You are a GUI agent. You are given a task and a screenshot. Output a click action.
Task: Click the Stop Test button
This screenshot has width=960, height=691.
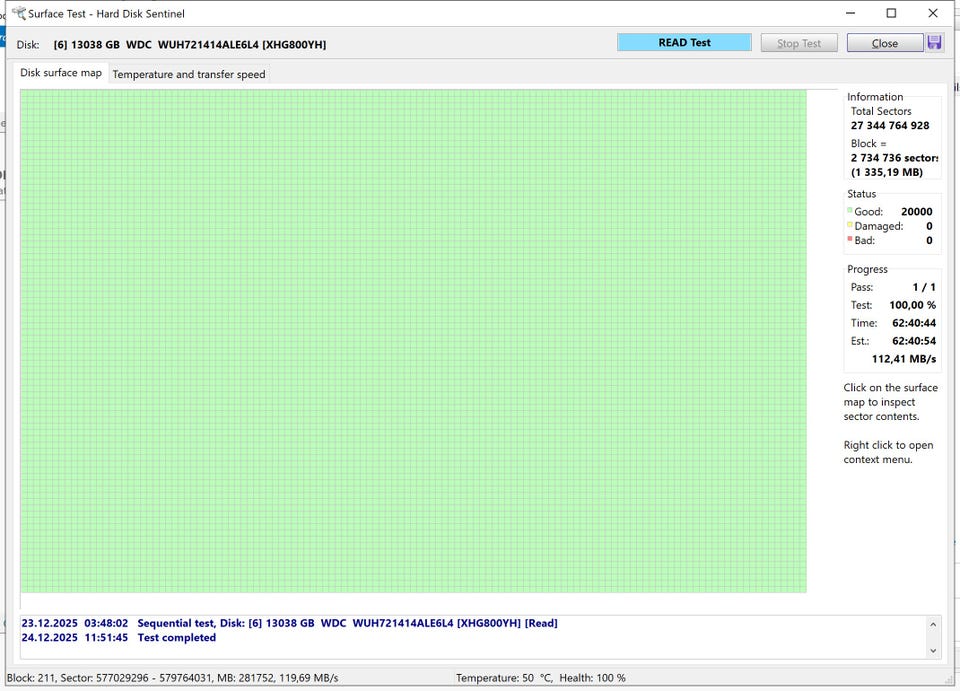coord(798,43)
